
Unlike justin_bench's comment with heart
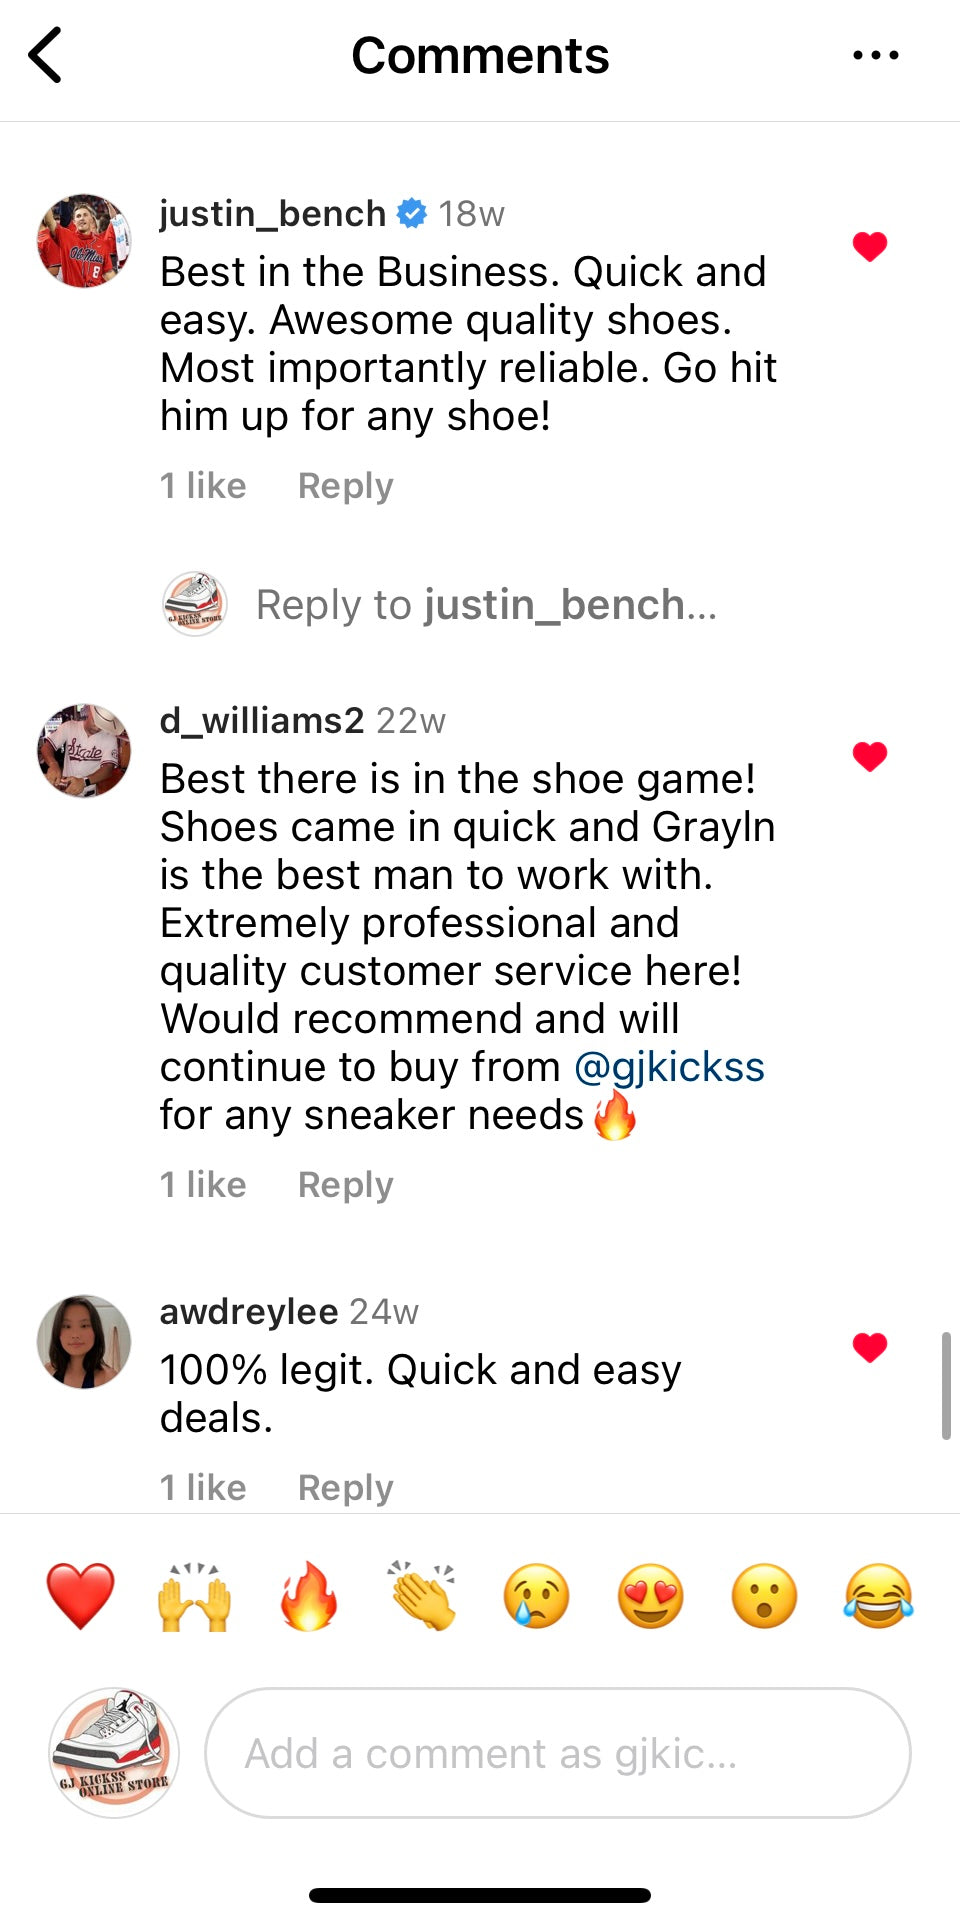[x=870, y=246]
